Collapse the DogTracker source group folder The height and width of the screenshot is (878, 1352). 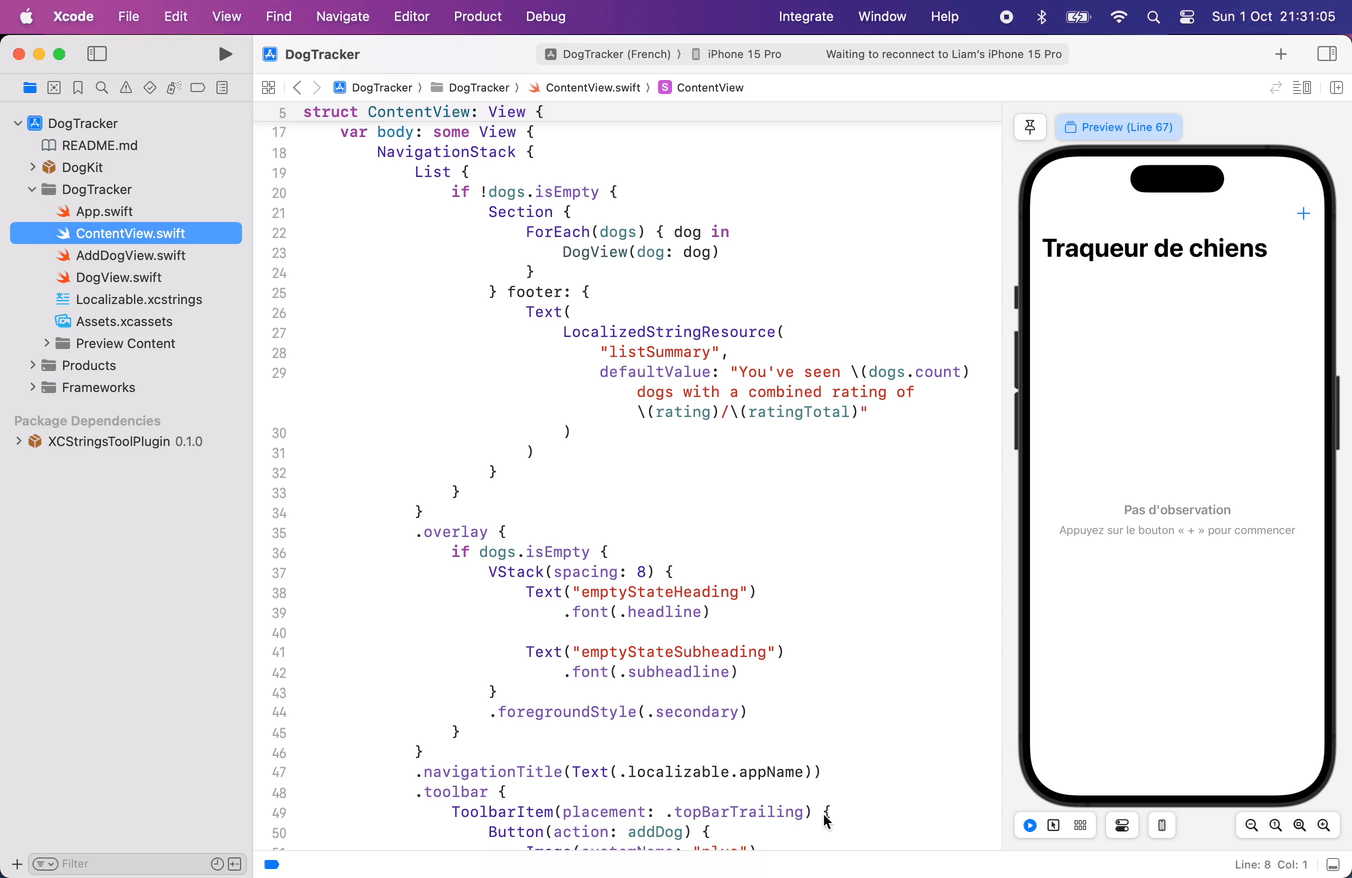tap(33, 189)
